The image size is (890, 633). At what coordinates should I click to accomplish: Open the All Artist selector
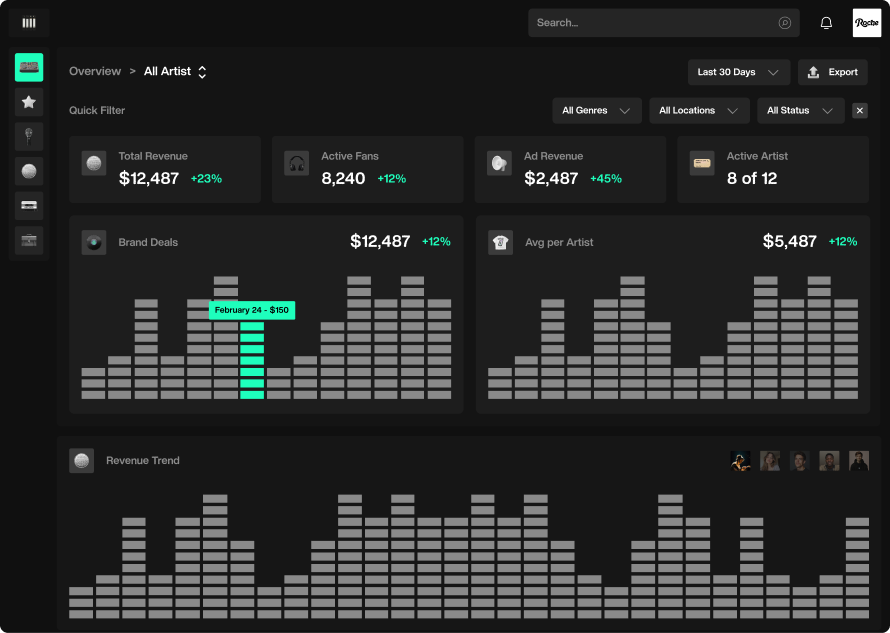click(x=175, y=72)
